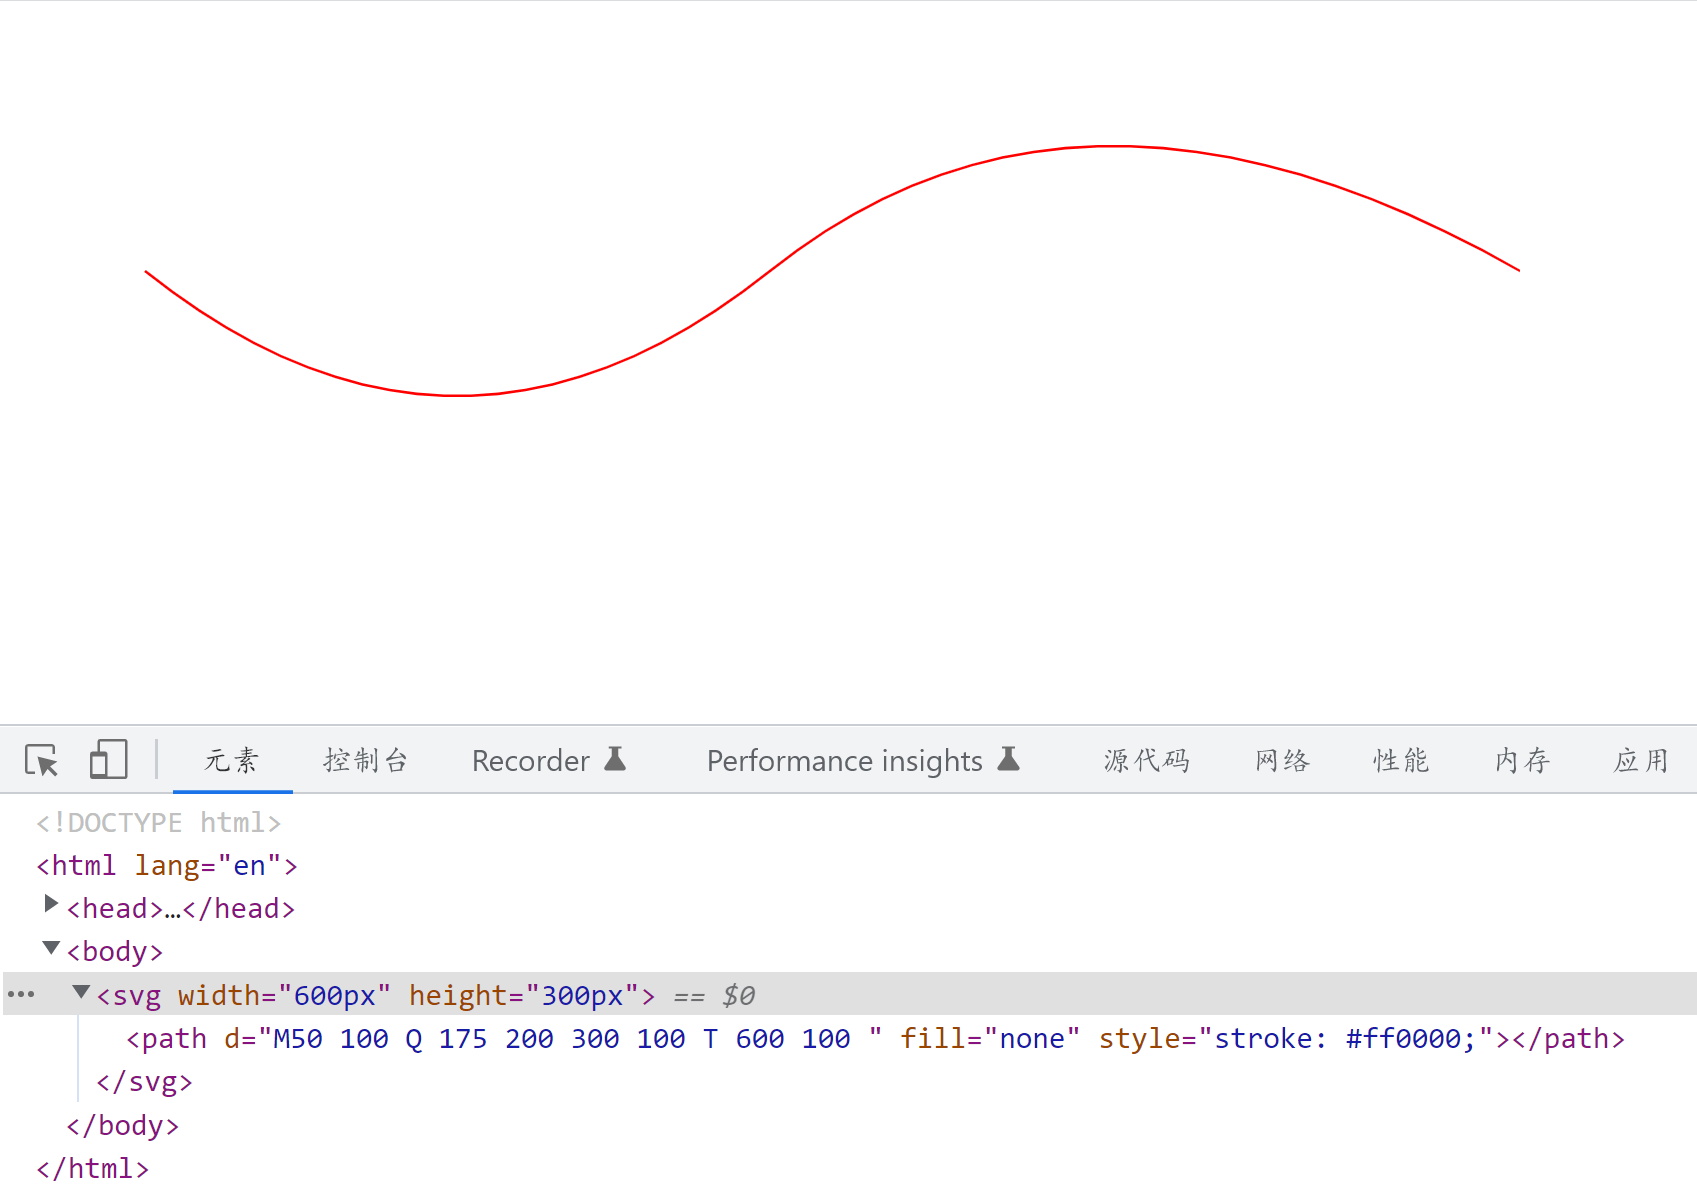Click the Performance insights flask icon

pos(1009,759)
